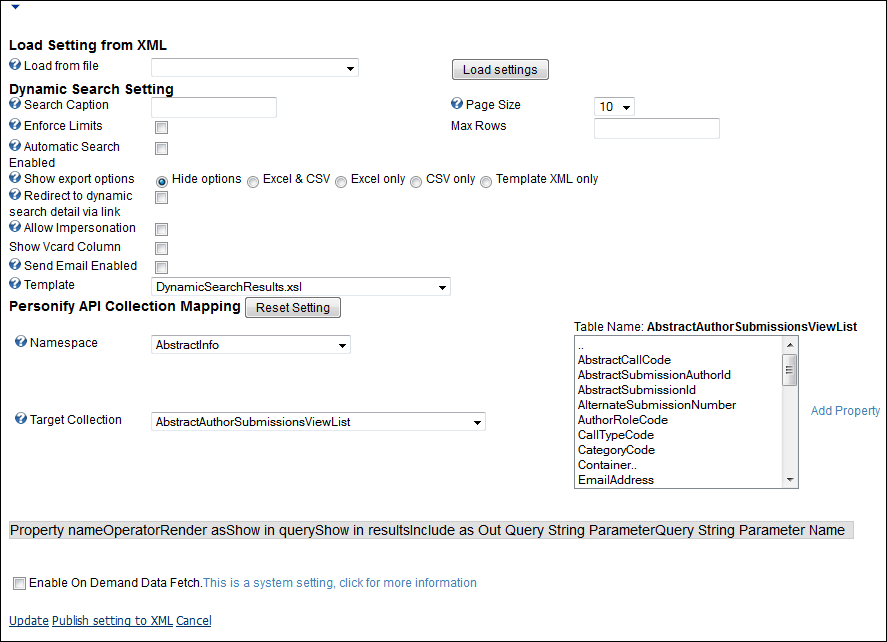Screen dimensions: 887x642
Task: Click help icon beside Allow Impersonation
Action: [x=15, y=227]
